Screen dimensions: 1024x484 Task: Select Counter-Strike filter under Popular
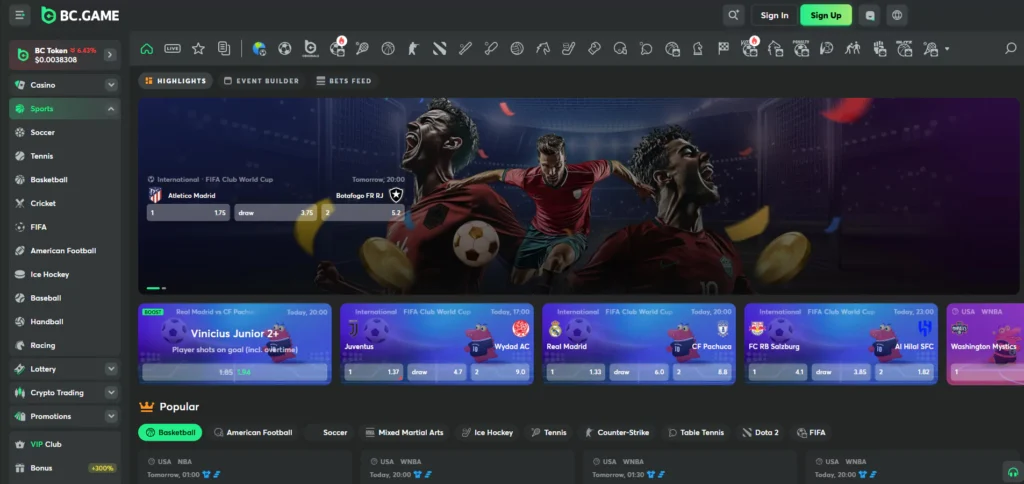point(617,432)
